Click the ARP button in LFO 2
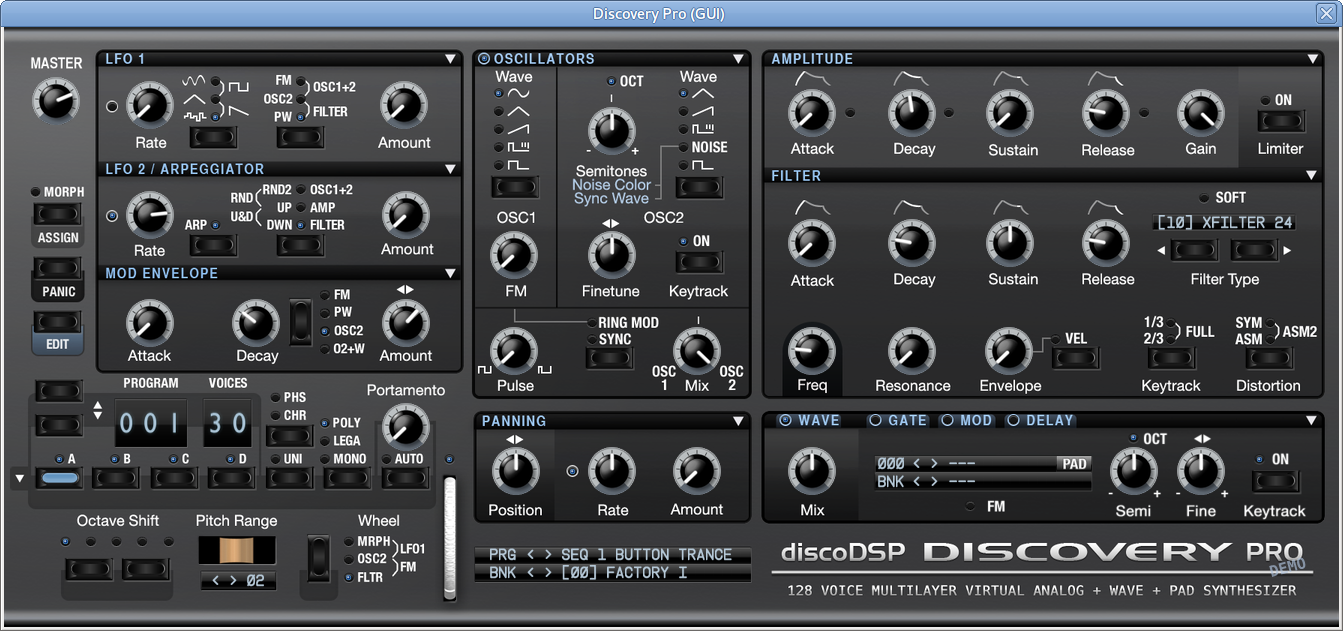The height and width of the screenshot is (631, 1343). pos(214,245)
